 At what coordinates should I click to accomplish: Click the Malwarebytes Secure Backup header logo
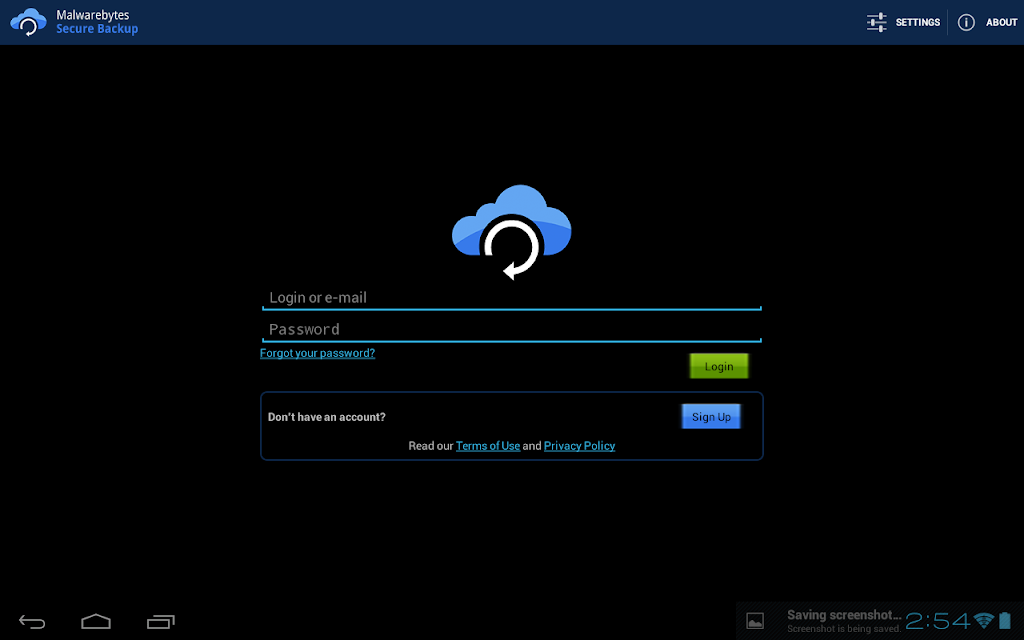tap(28, 22)
